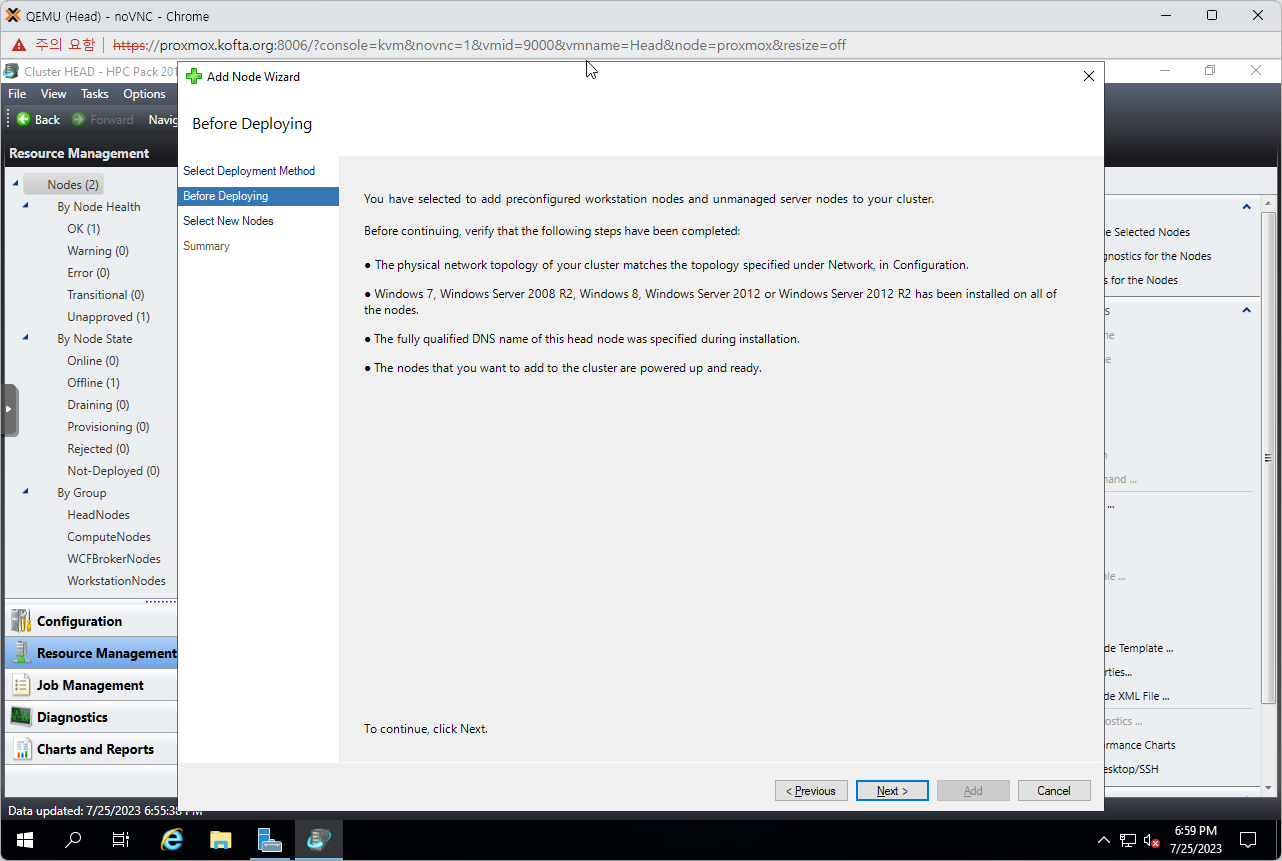Viewport: 1282px width, 861px height.
Task: Select Unapproved (1) node filter
Action: click(x=108, y=317)
